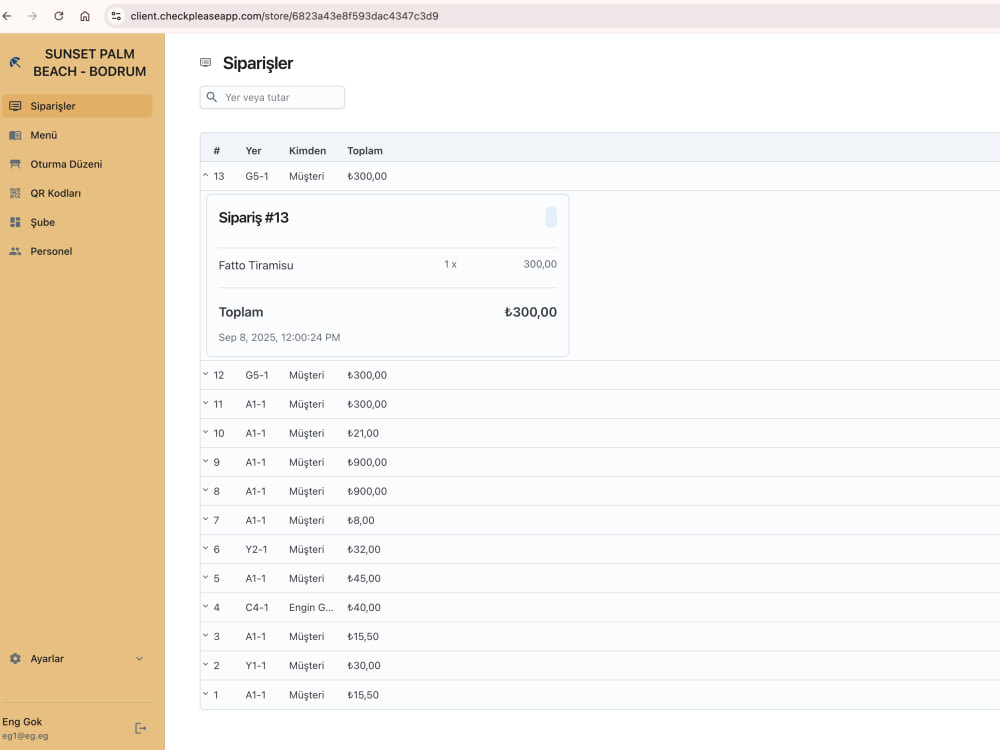This screenshot has width=1000, height=750.
Task: Click the Eng Gok user name
Action: point(22,722)
